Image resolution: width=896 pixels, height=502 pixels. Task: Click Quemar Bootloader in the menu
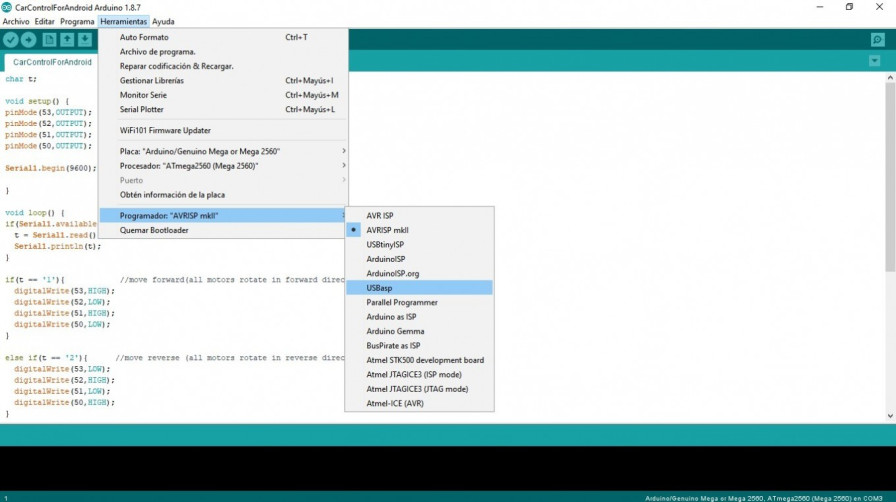point(154,230)
